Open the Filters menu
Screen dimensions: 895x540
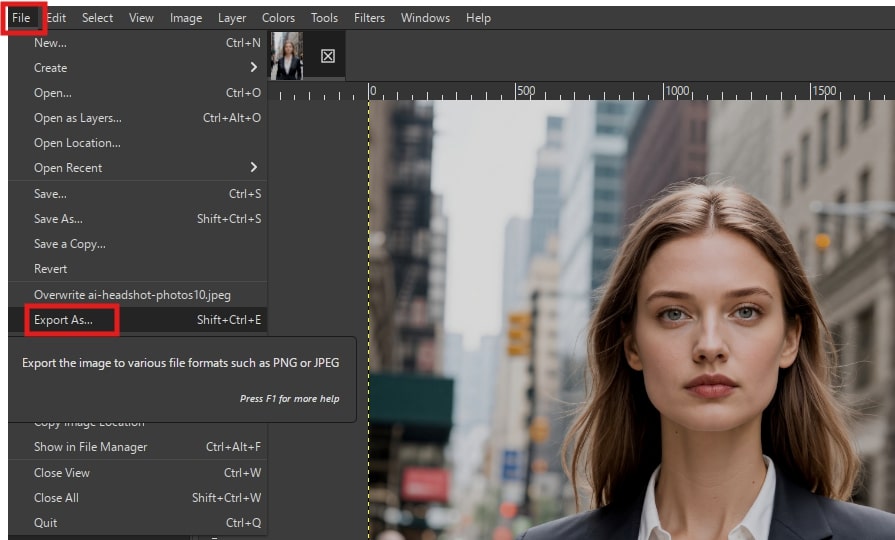[x=369, y=18]
